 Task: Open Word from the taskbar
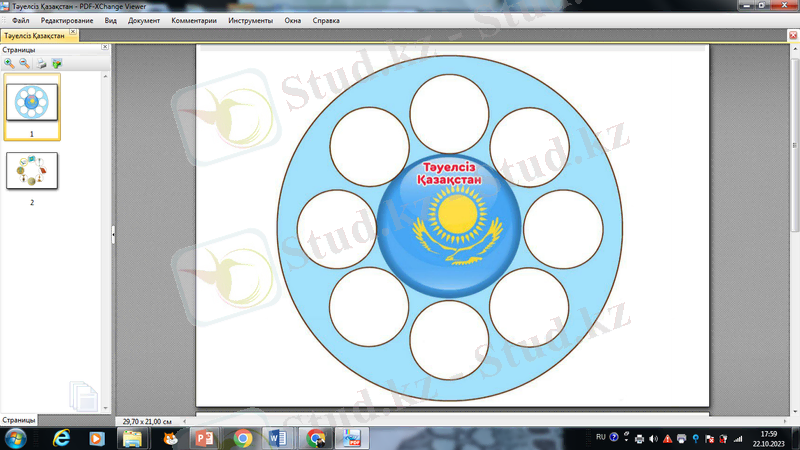click(x=277, y=438)
